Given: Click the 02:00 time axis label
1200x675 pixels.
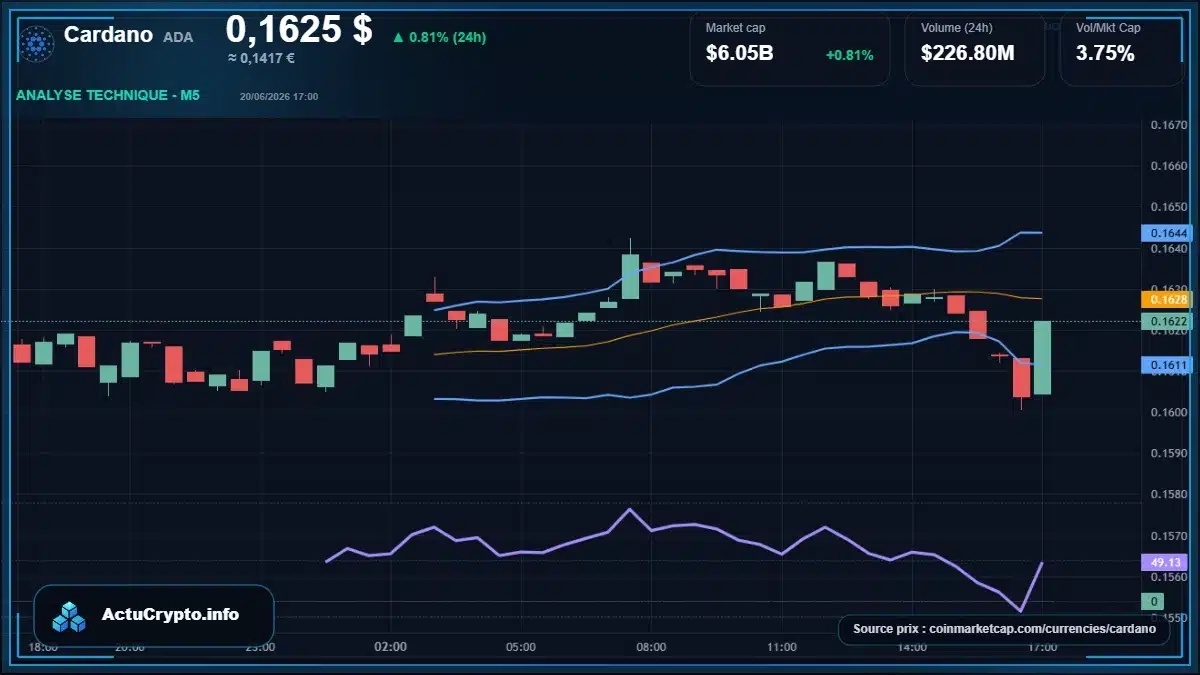Looking at the screenshot, I should (391, 647).
